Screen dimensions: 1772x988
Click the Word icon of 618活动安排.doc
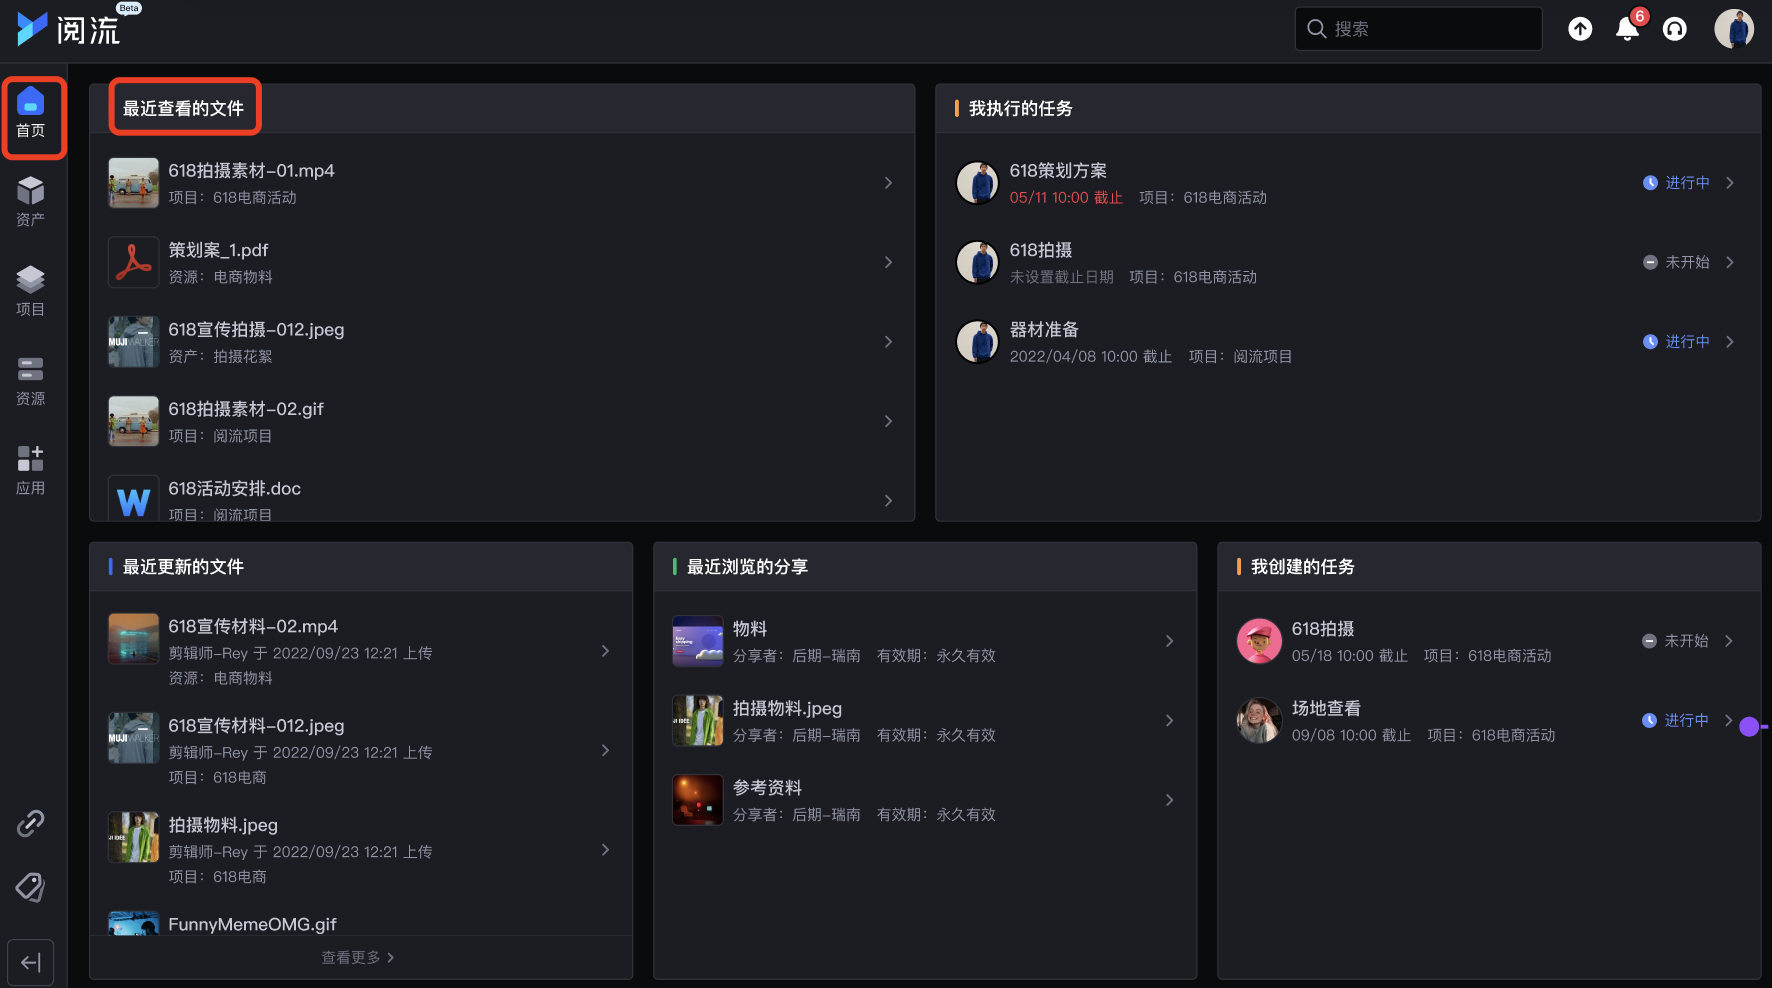point(134,499)
